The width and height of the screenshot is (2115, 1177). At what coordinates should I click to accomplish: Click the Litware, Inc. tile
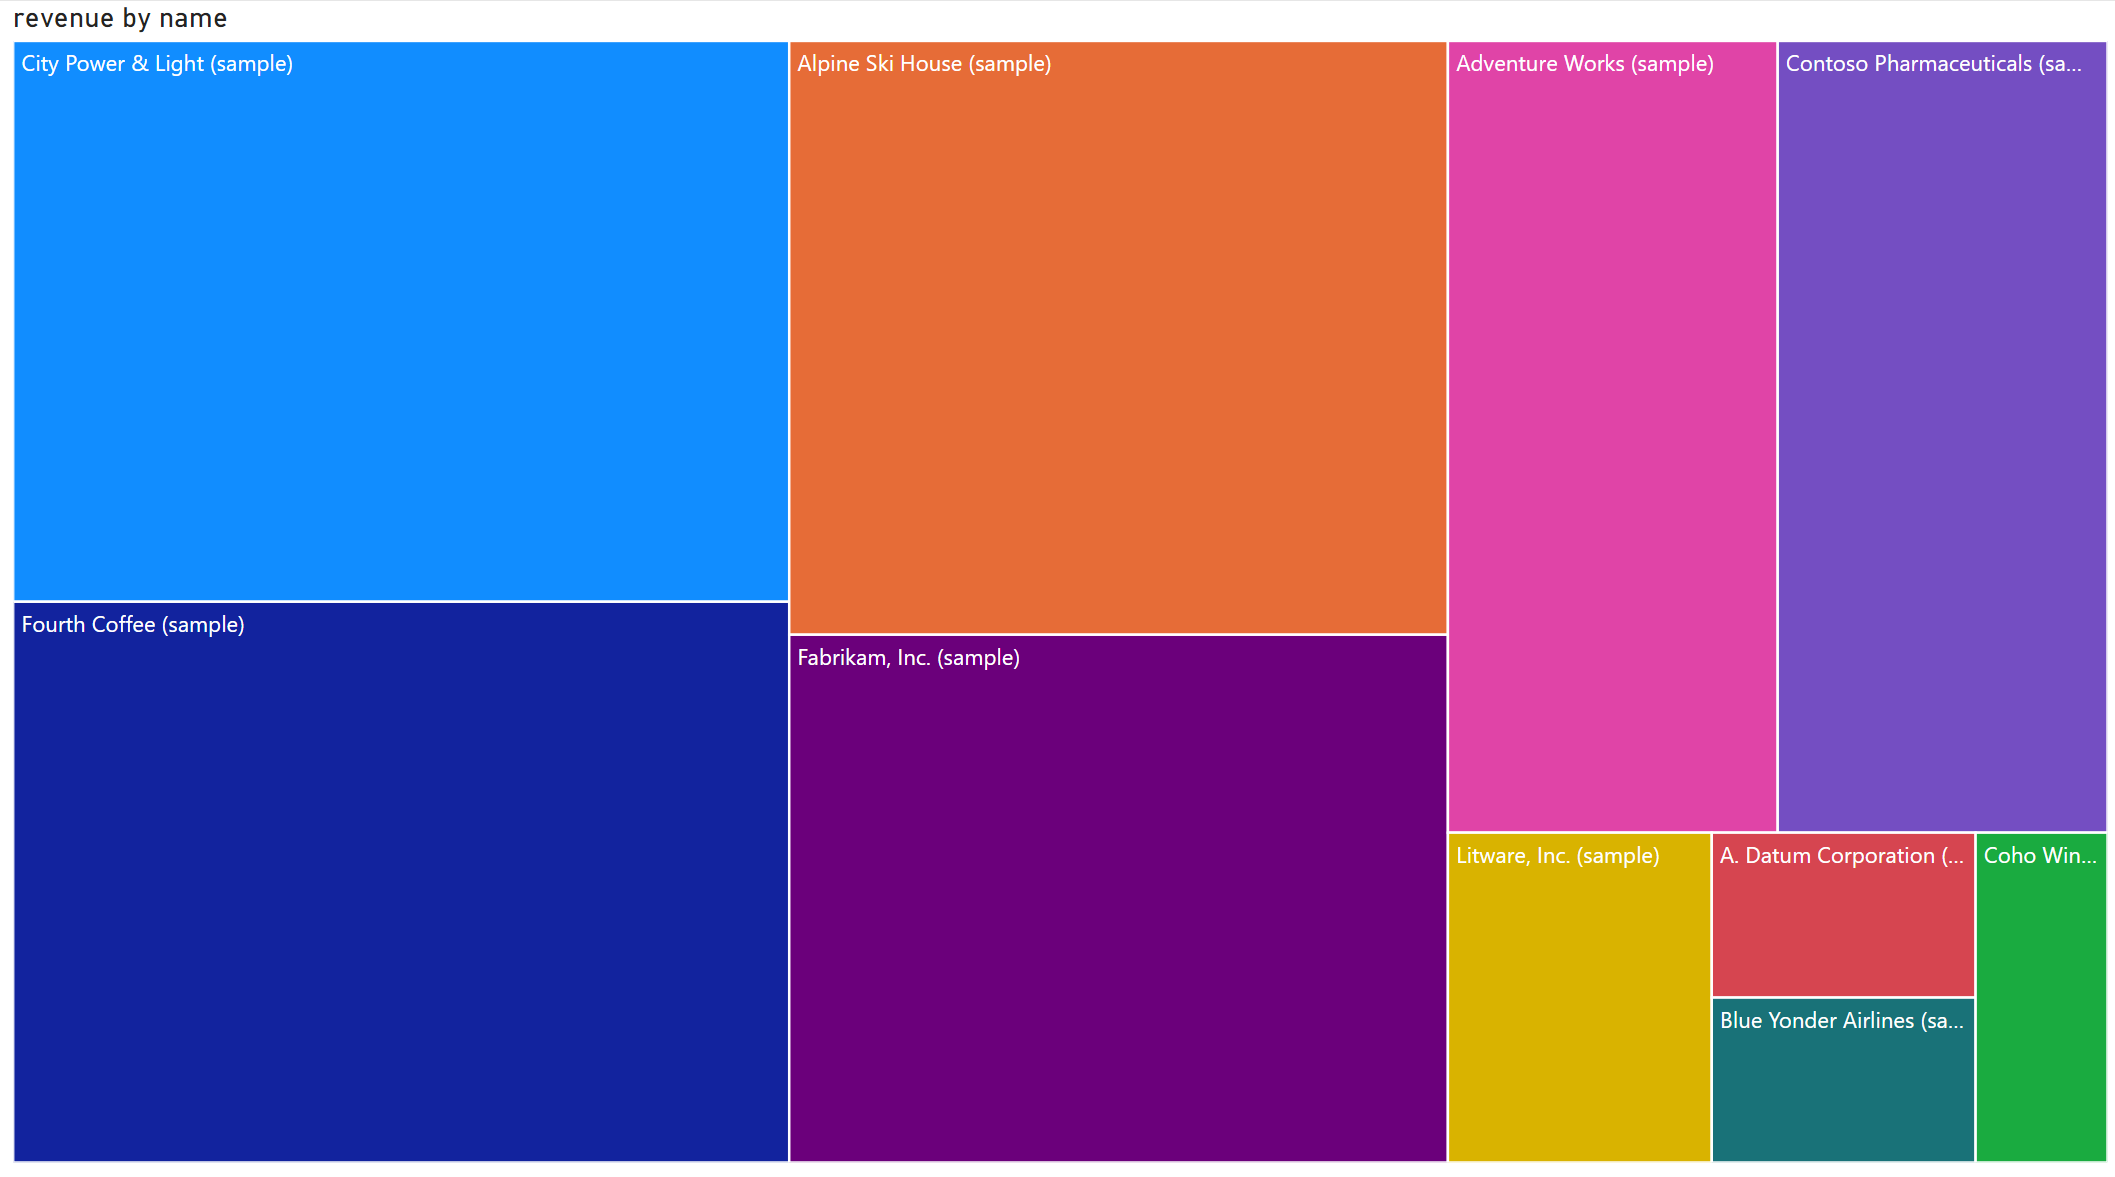[x=1578, y=1000]
